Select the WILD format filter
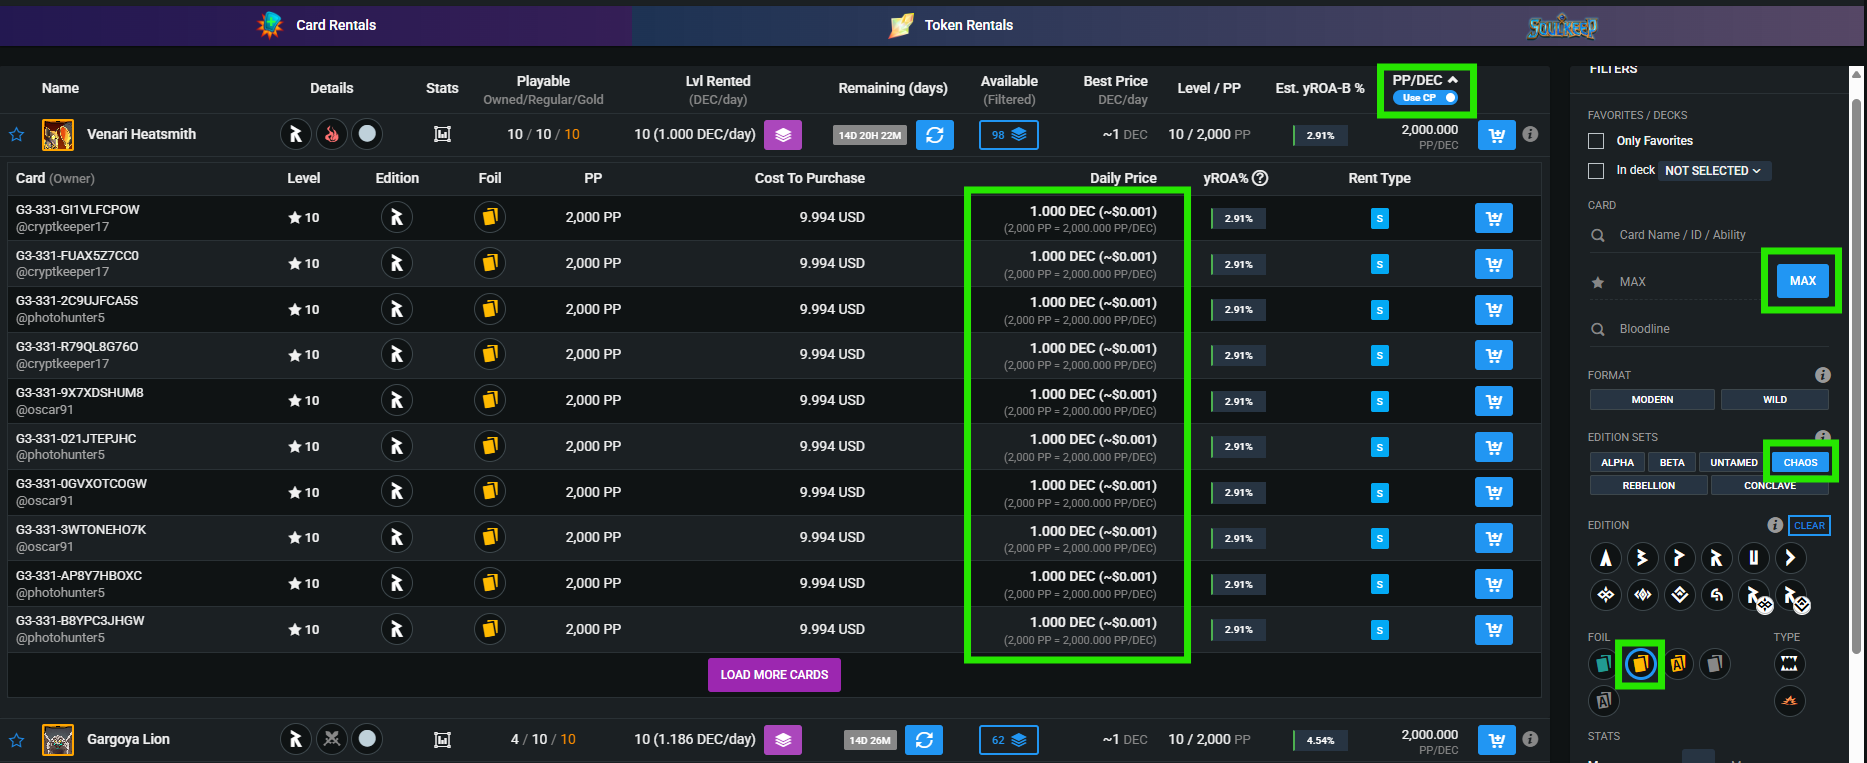Image resolution: width=1867 pixels, height=763 pixels. coord(1775,400)
